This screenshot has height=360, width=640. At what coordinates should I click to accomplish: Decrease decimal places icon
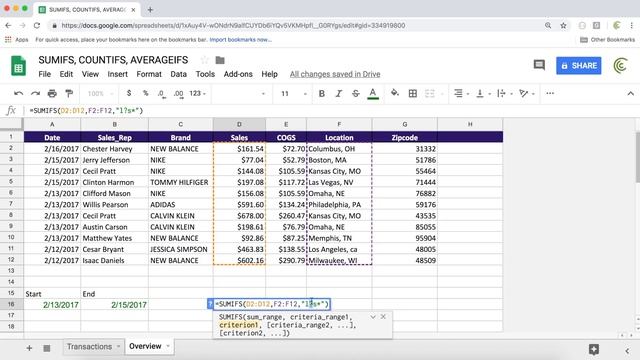pyautogui.click(x=162, y=93)
